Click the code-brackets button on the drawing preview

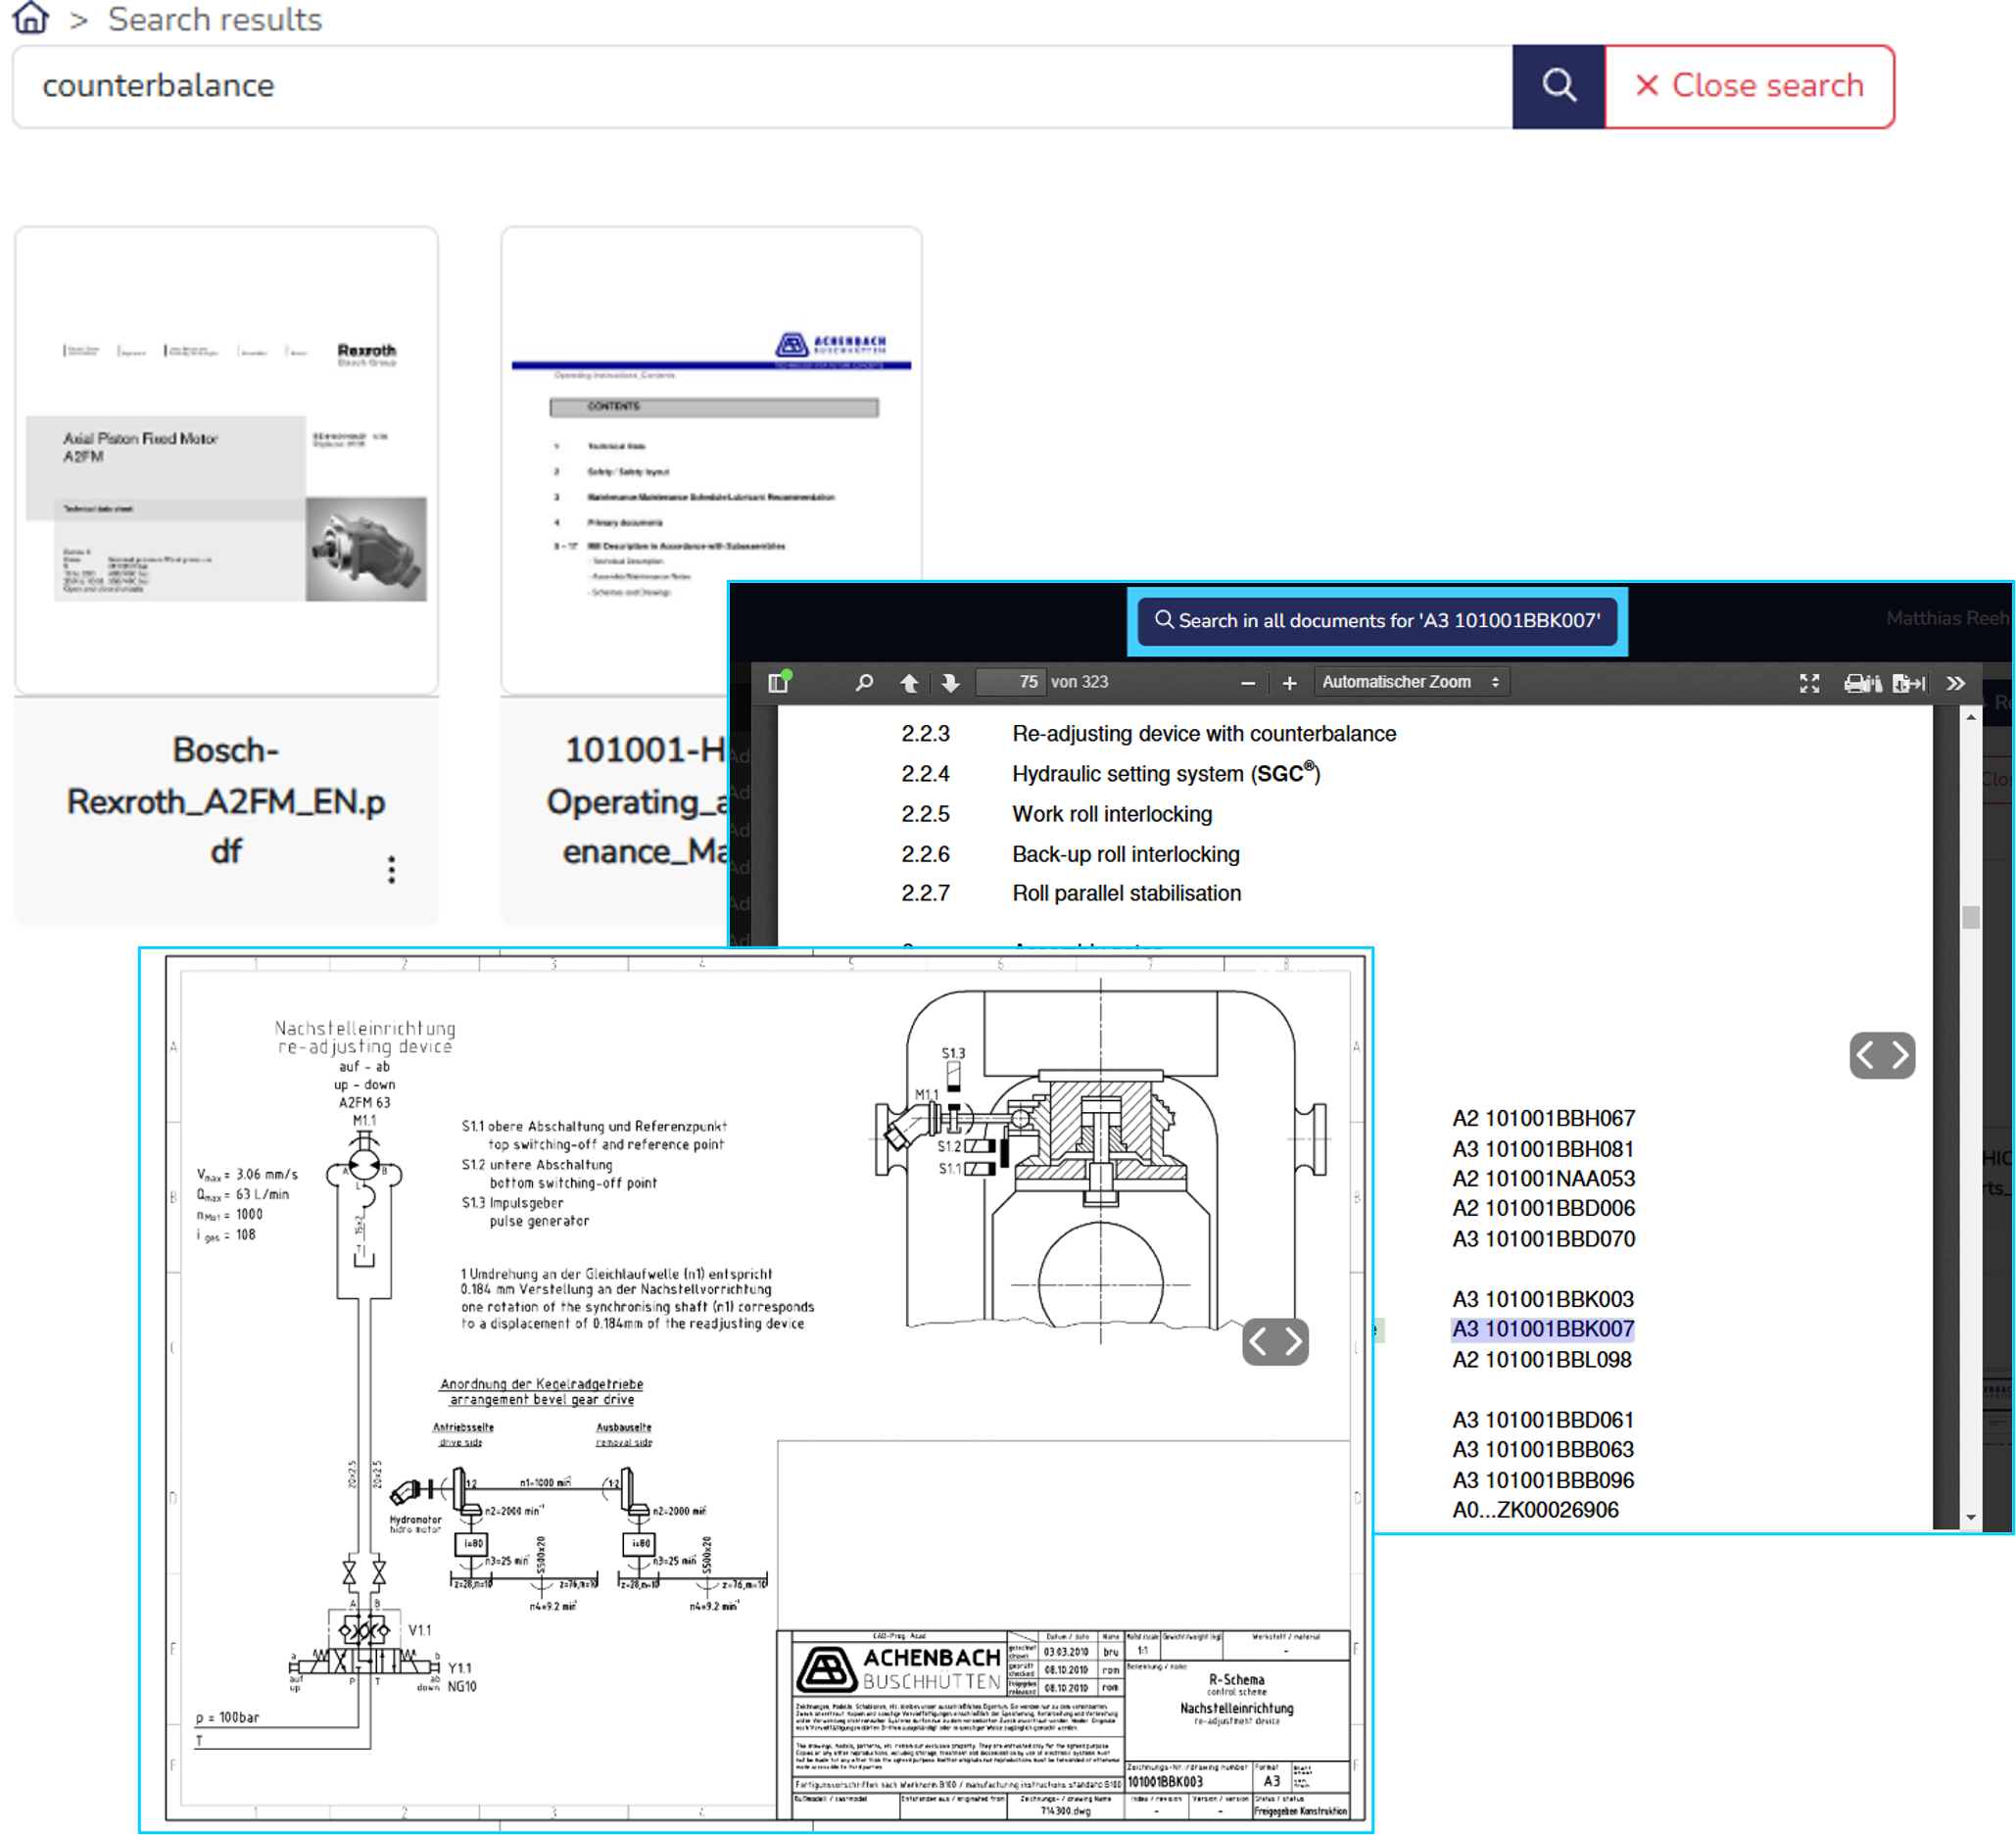coord(1275,1341)
